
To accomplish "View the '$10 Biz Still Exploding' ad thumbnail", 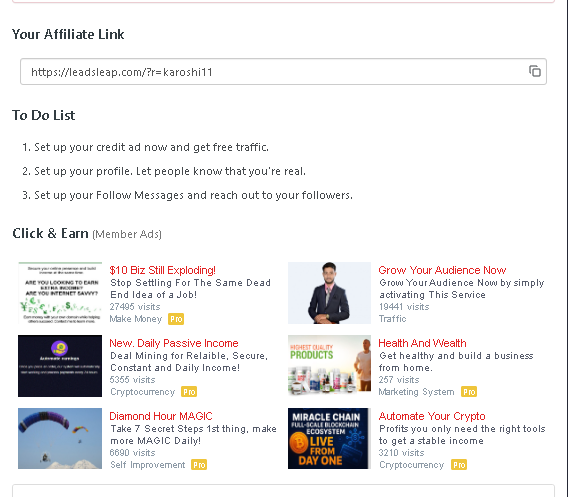I will coord(60,293).
